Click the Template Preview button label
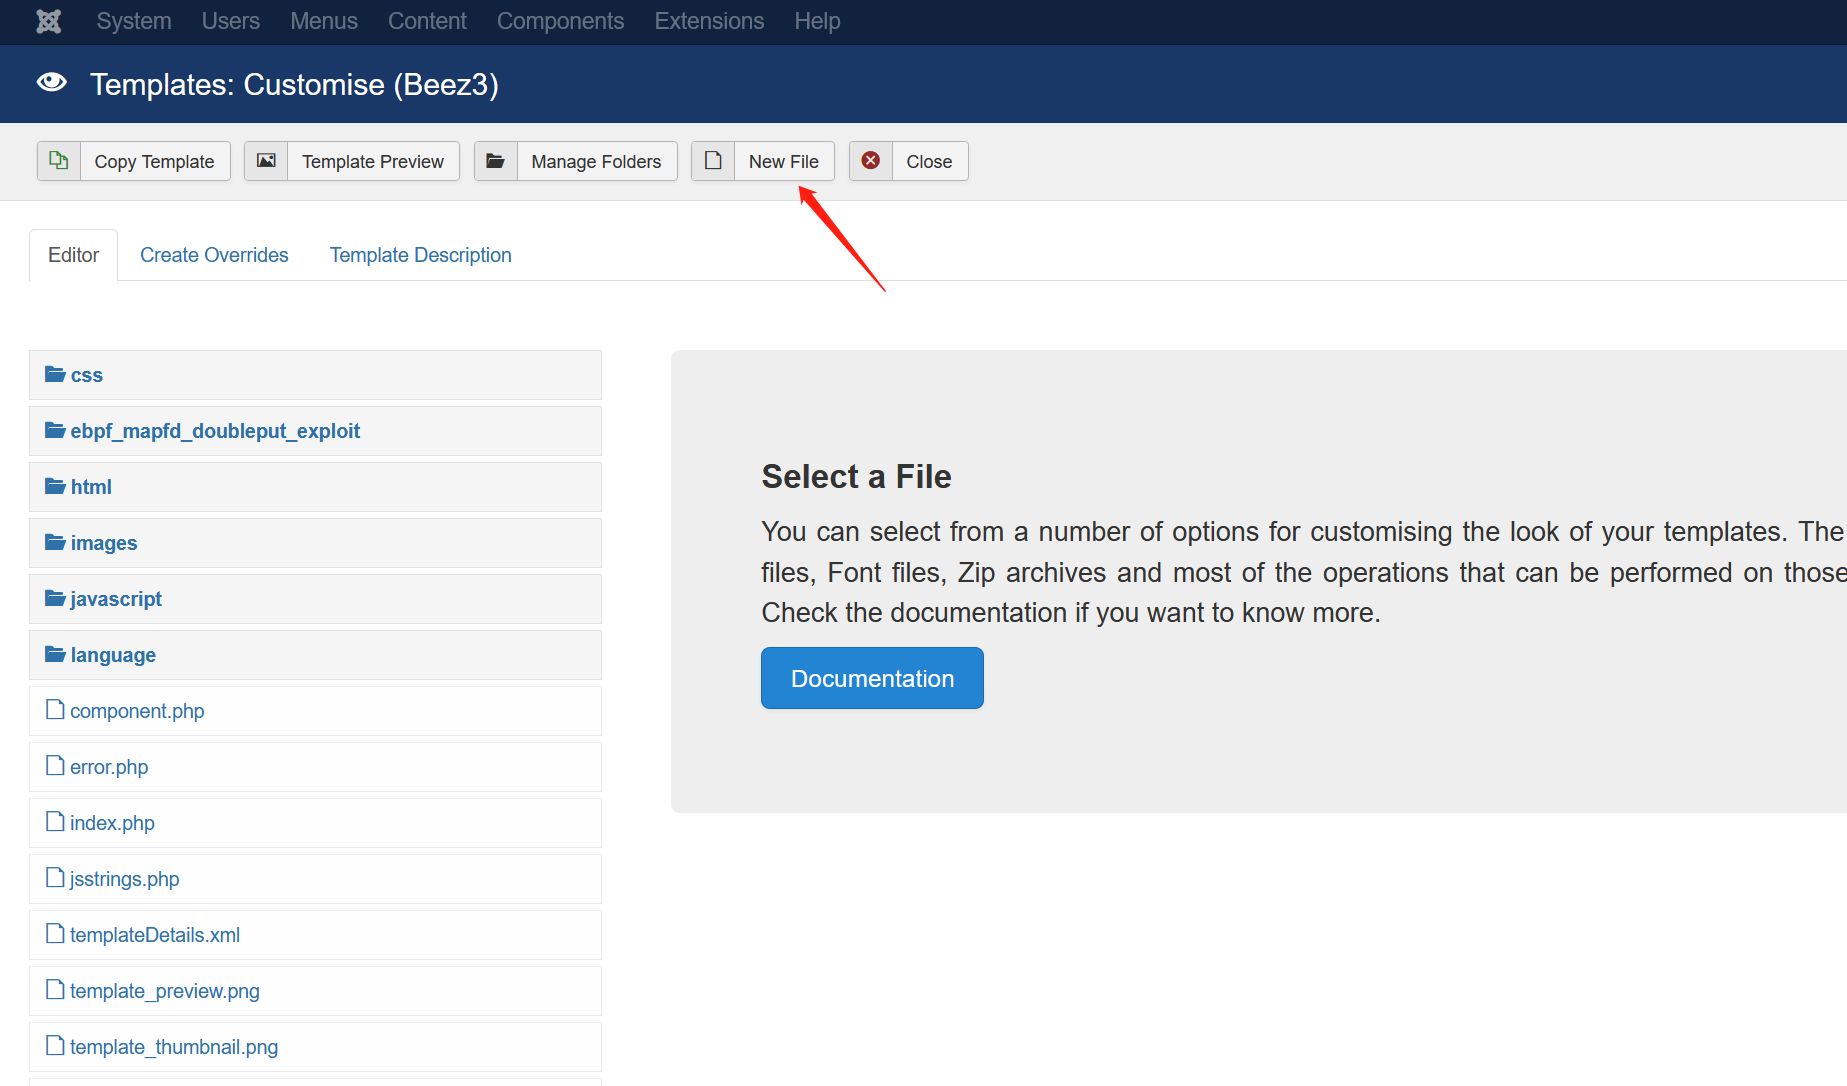Viewport: 1847px width, 1086px height. 373,161
